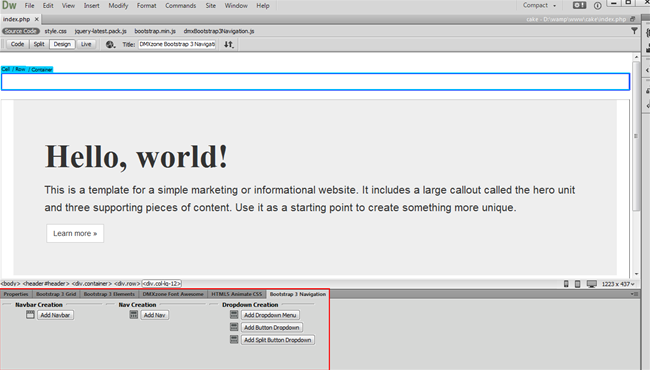Click the Add Dropdown Menu button
Screen dimensions: 650x370
pyautogui.click(x=270, y=315)
